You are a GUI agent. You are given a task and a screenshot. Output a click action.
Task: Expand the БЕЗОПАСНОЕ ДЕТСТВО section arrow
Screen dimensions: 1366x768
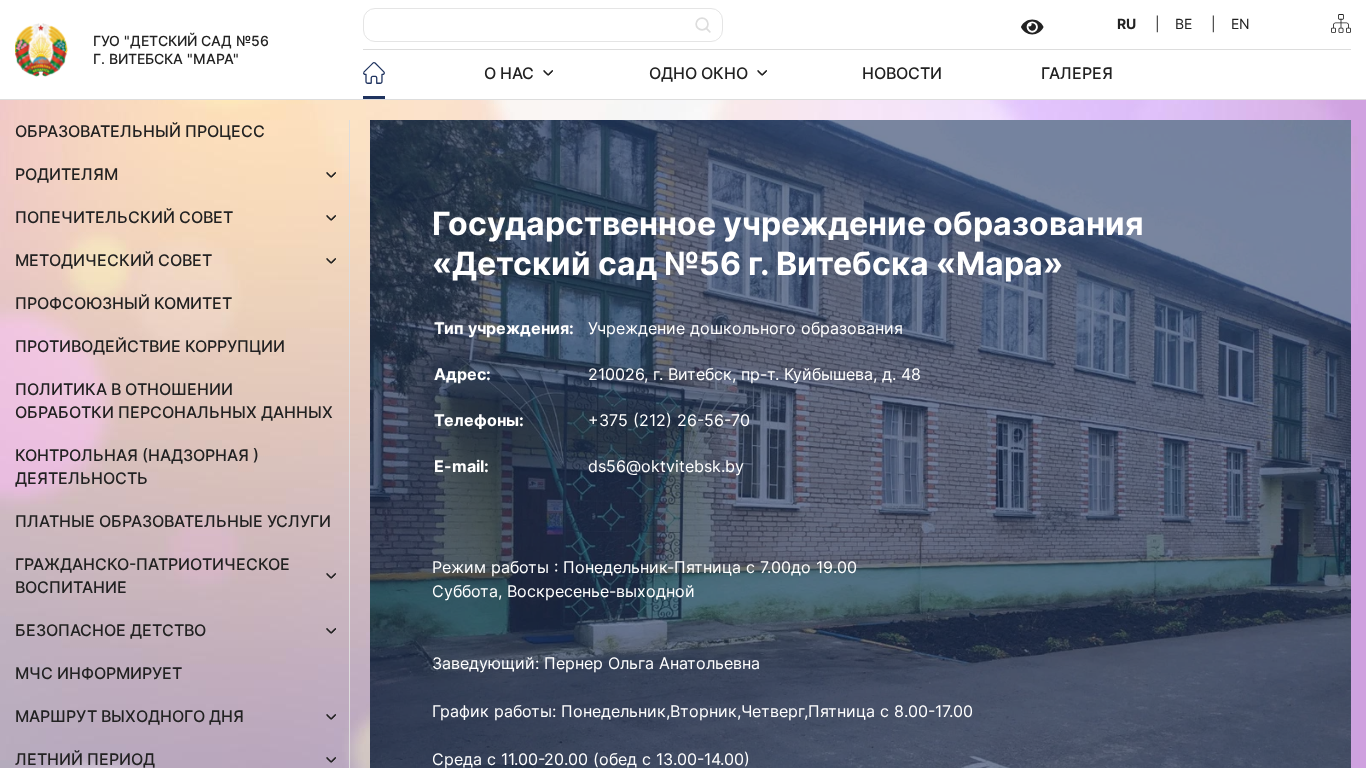[x=331, y=631]
